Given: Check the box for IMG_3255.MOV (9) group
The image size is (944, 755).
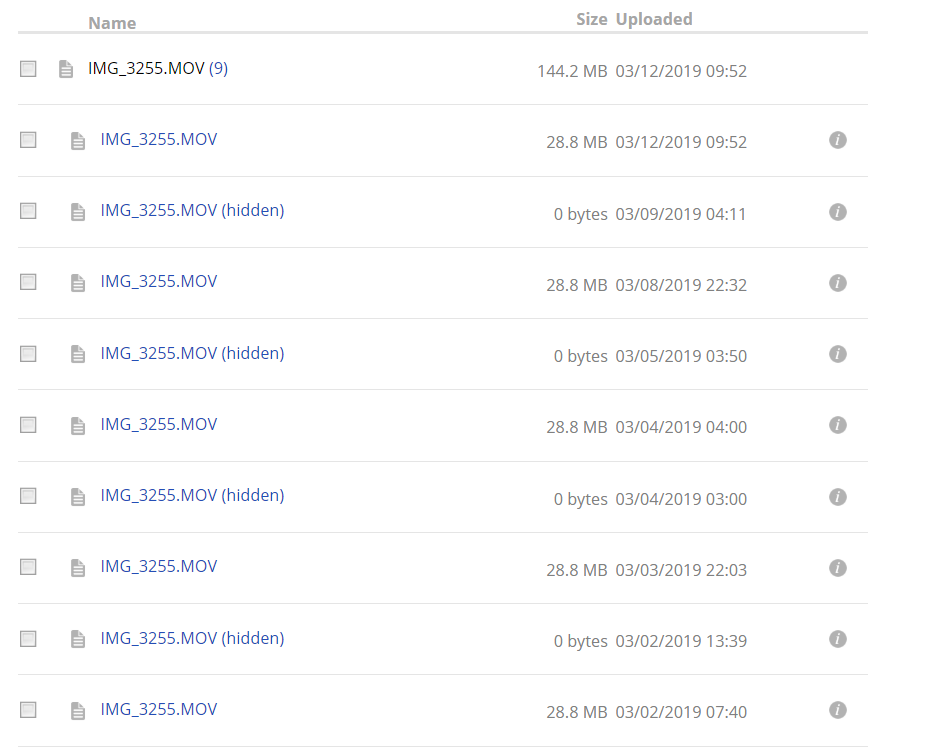Looking at the screenshot, I should 28,69.
